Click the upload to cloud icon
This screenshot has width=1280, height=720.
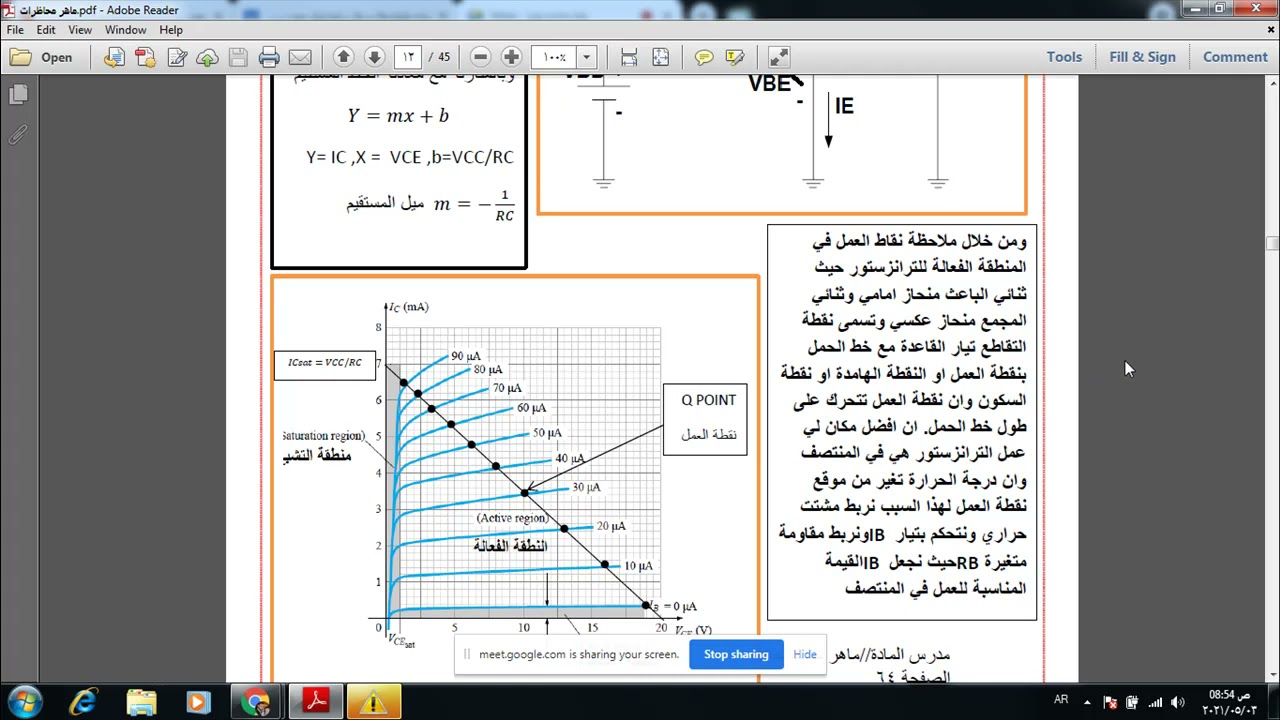207,57
